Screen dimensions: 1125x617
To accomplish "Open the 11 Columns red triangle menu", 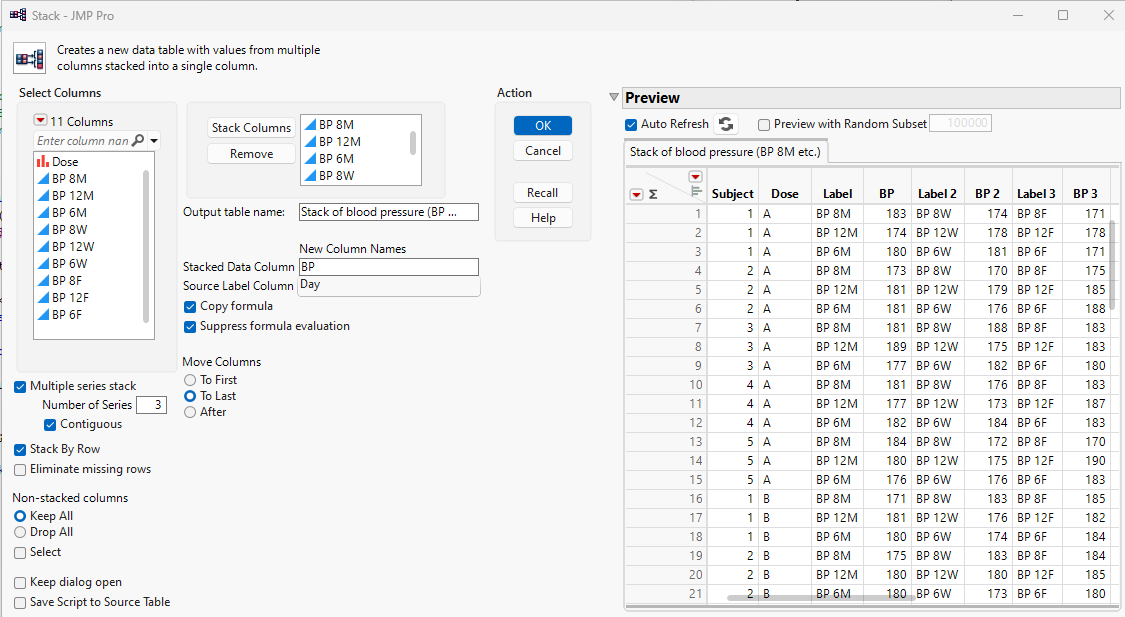I will coord(40,121).
